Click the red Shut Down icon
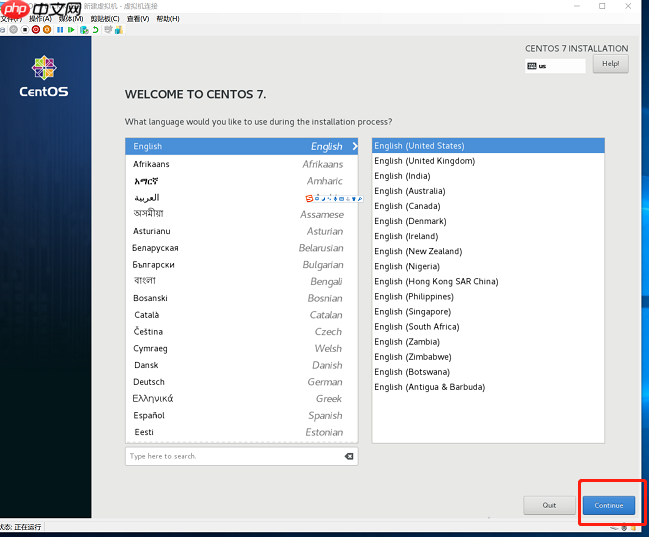Viewport: 649px width, 537px height. pyautogui.click(x=36, y=30)
